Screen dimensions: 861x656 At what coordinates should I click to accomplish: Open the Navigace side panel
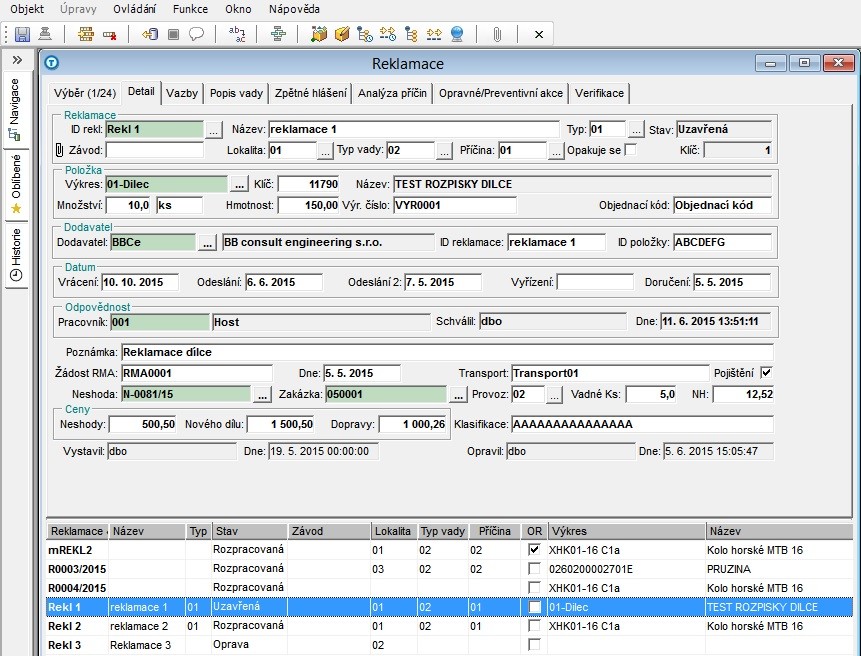[15, 109]
